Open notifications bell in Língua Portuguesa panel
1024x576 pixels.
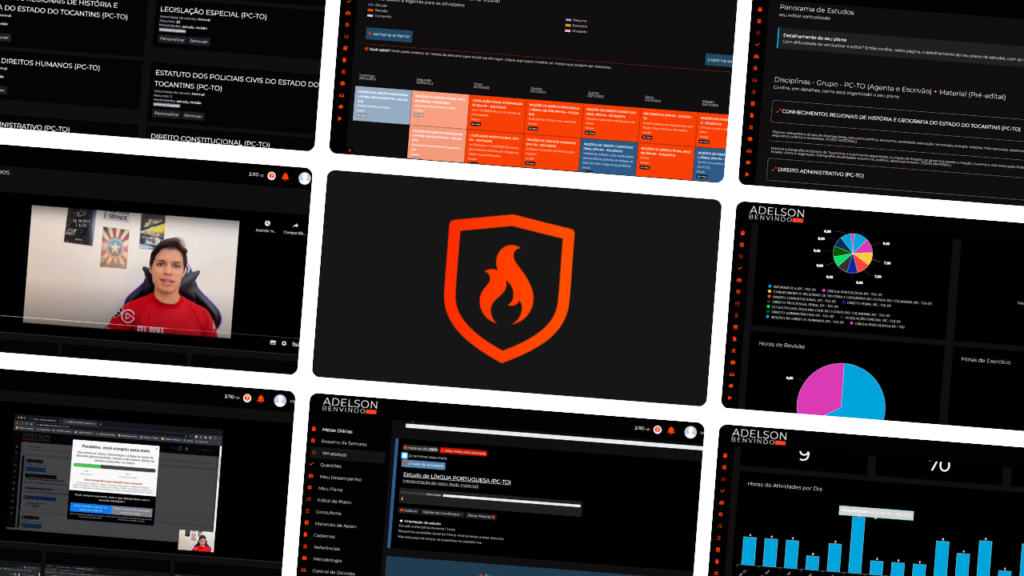pyautogui.click(x=671, y=430)
